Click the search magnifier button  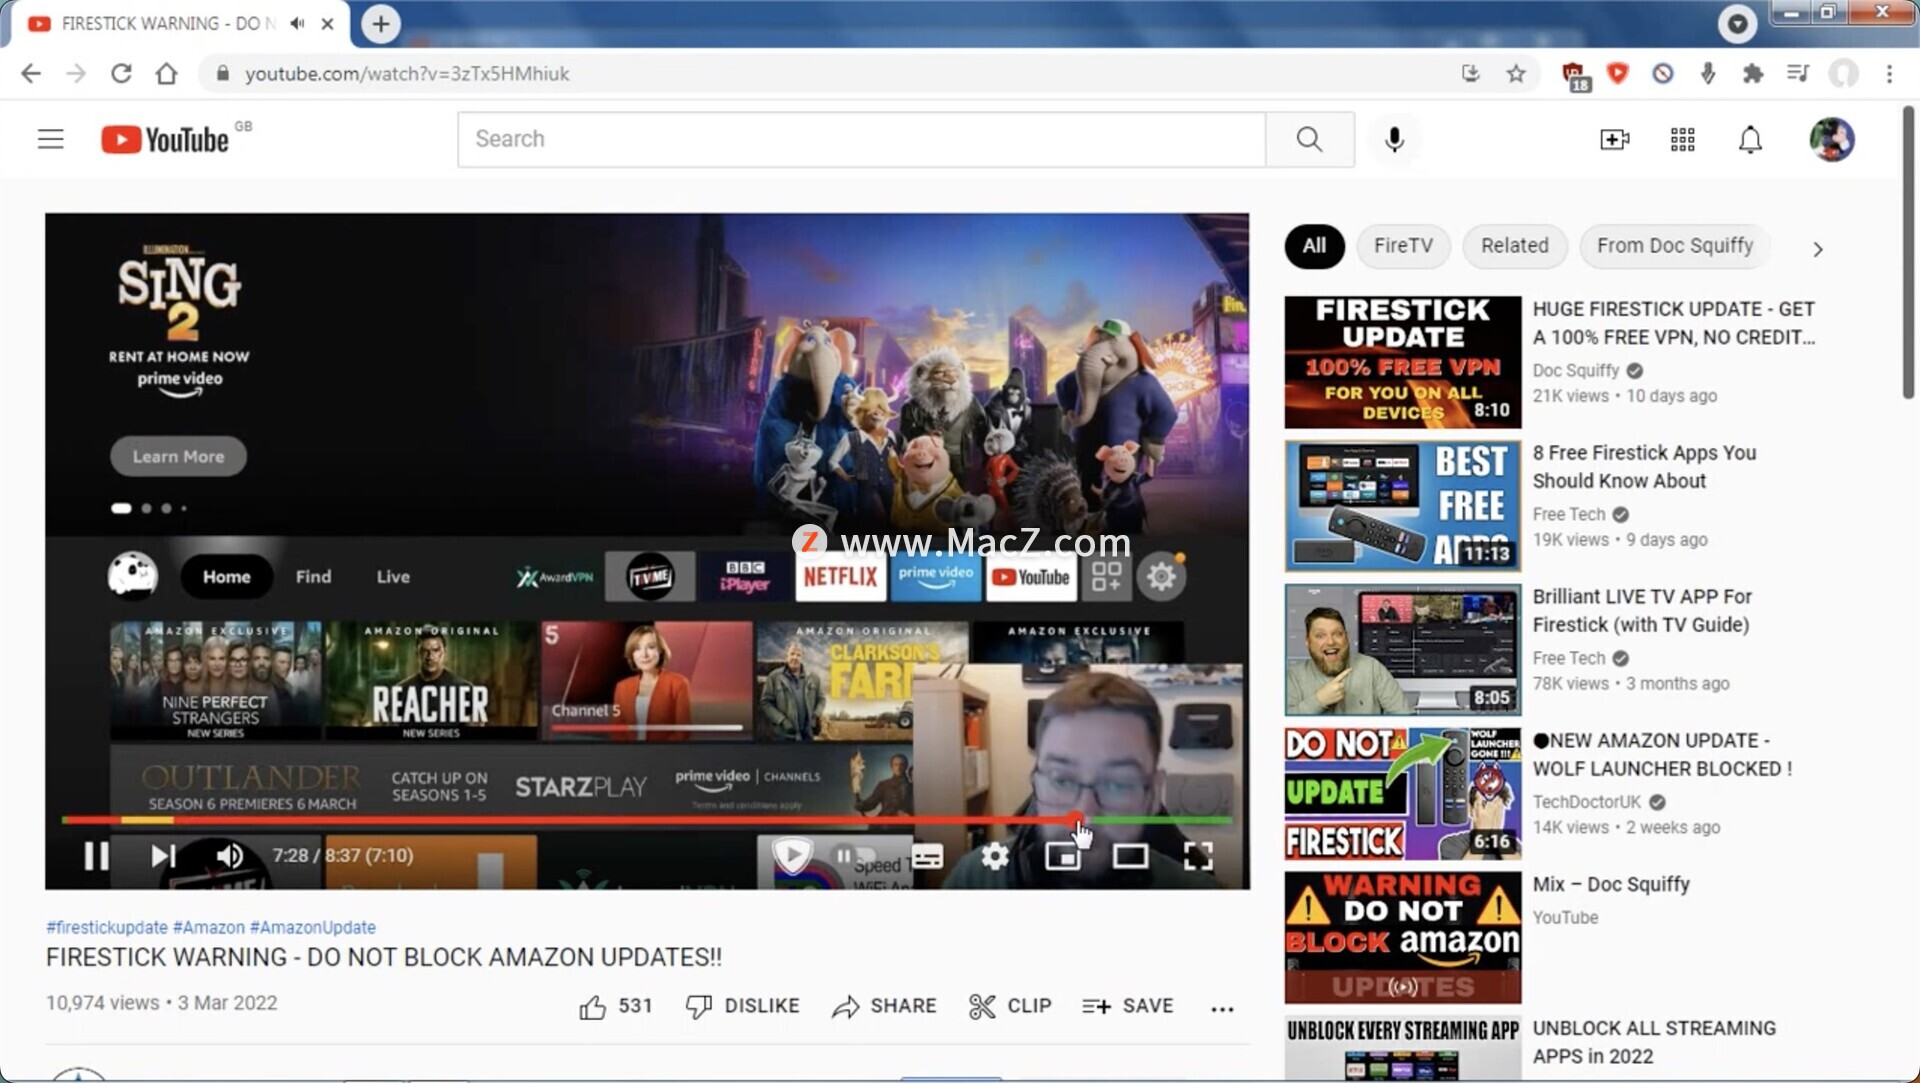1309,139
